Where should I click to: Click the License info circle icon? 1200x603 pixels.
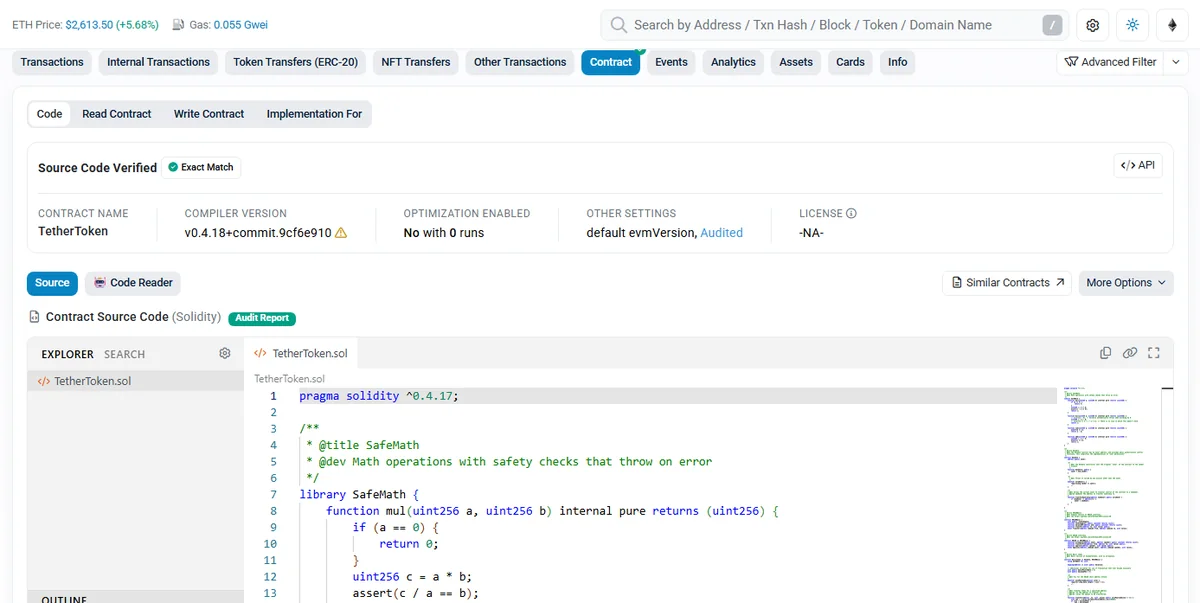pyautogui.click(x=852, y=213)
